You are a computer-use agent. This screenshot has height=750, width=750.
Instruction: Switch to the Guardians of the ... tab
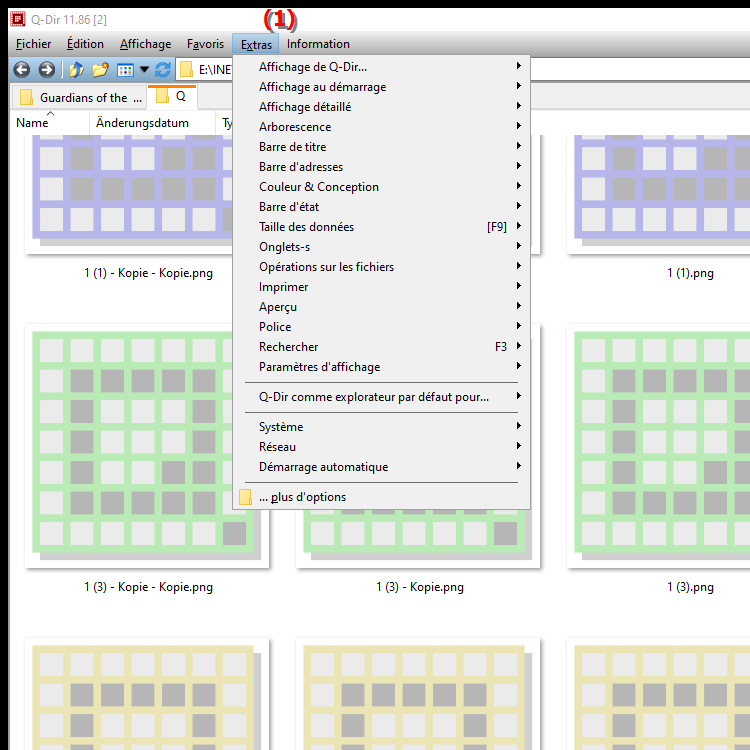coord(78,98)
